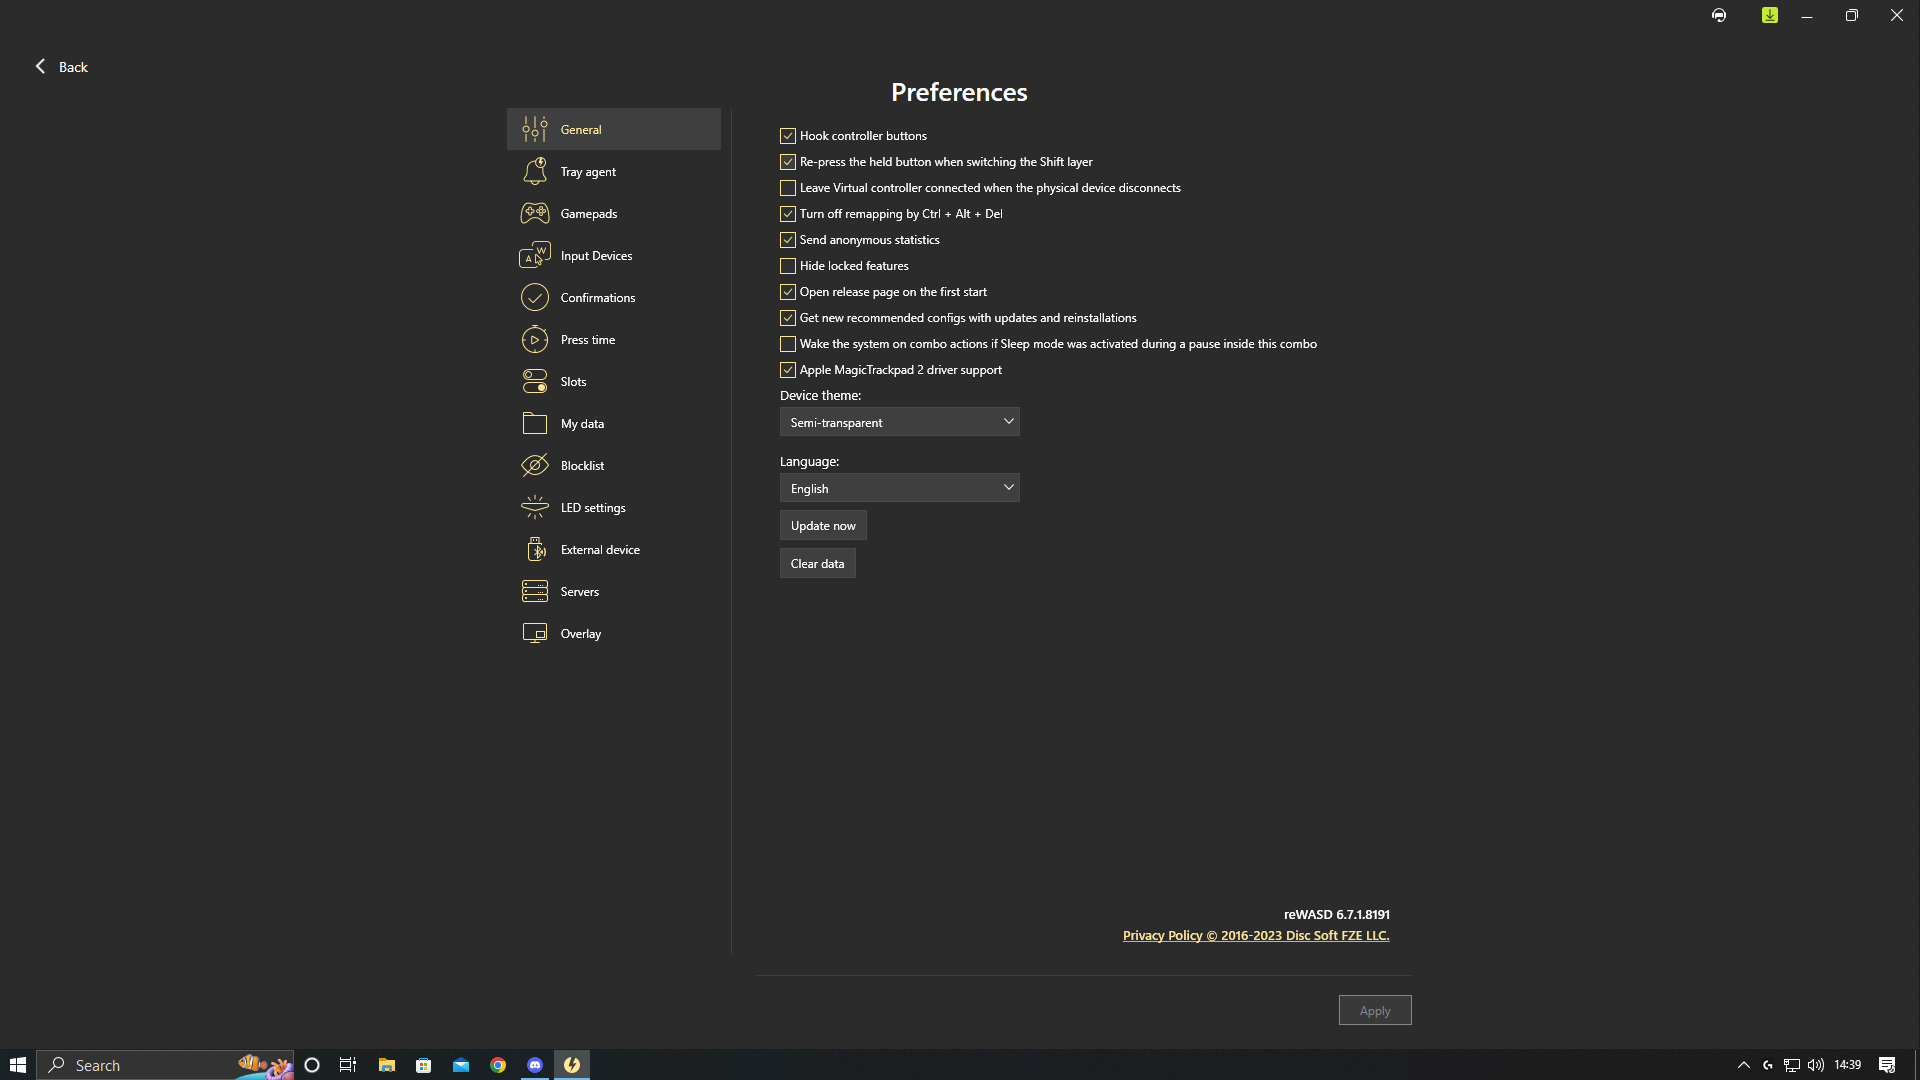Select the Overlay monitor icon
Screen dimensions: 1920x1080
[535, 634]
